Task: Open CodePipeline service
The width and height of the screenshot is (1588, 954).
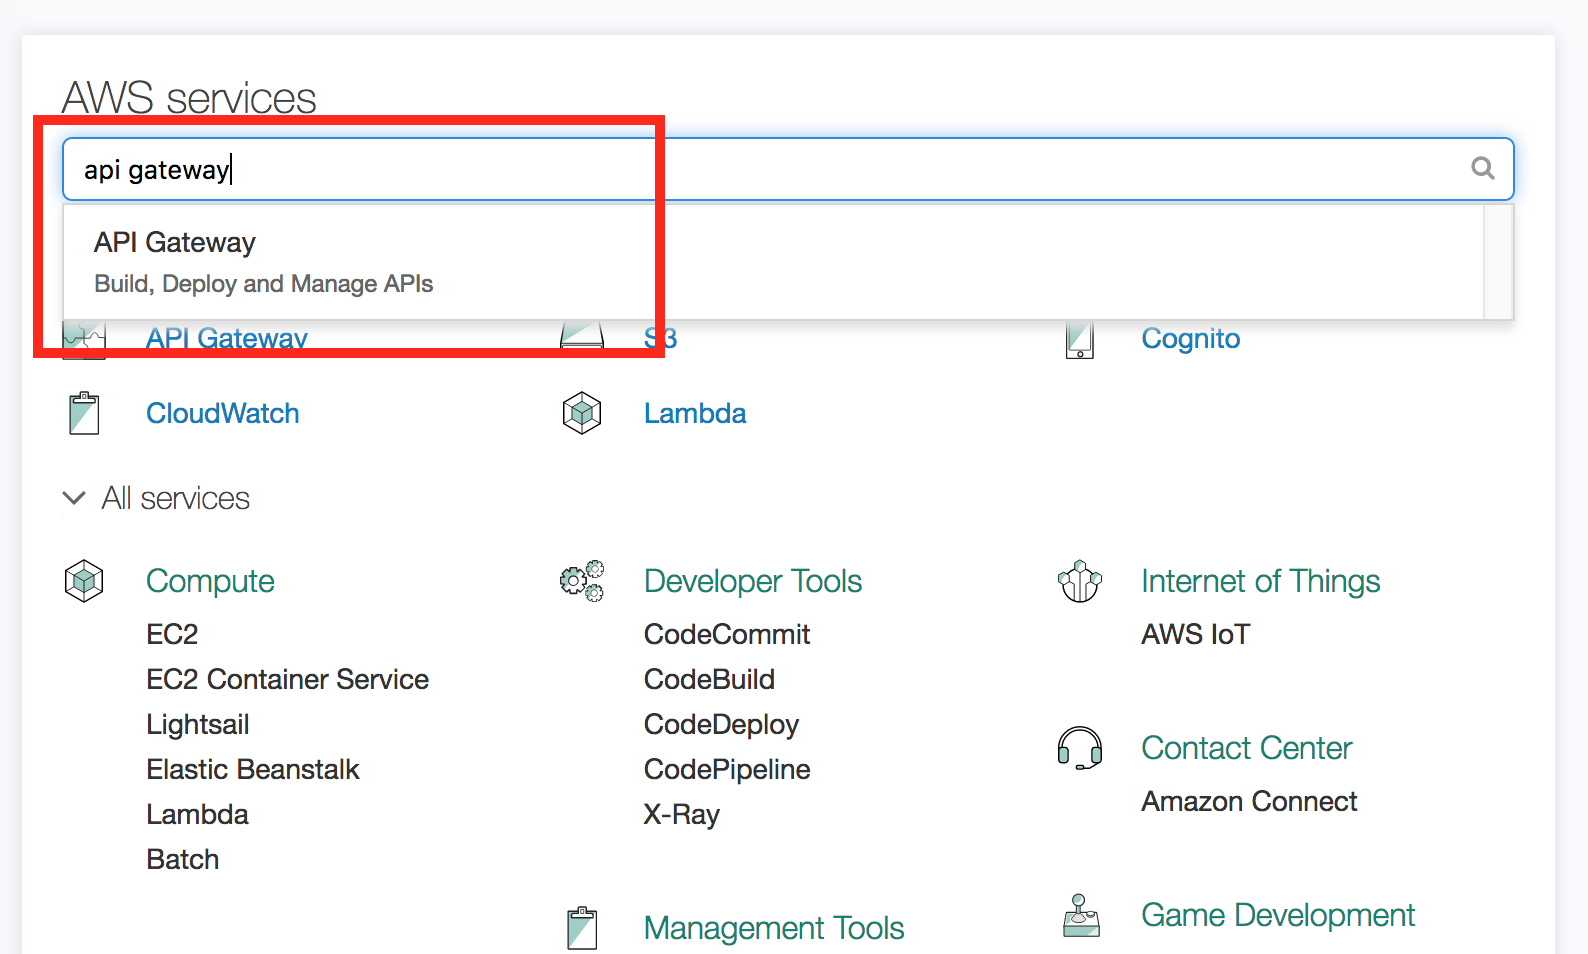Action: [727, 769]
